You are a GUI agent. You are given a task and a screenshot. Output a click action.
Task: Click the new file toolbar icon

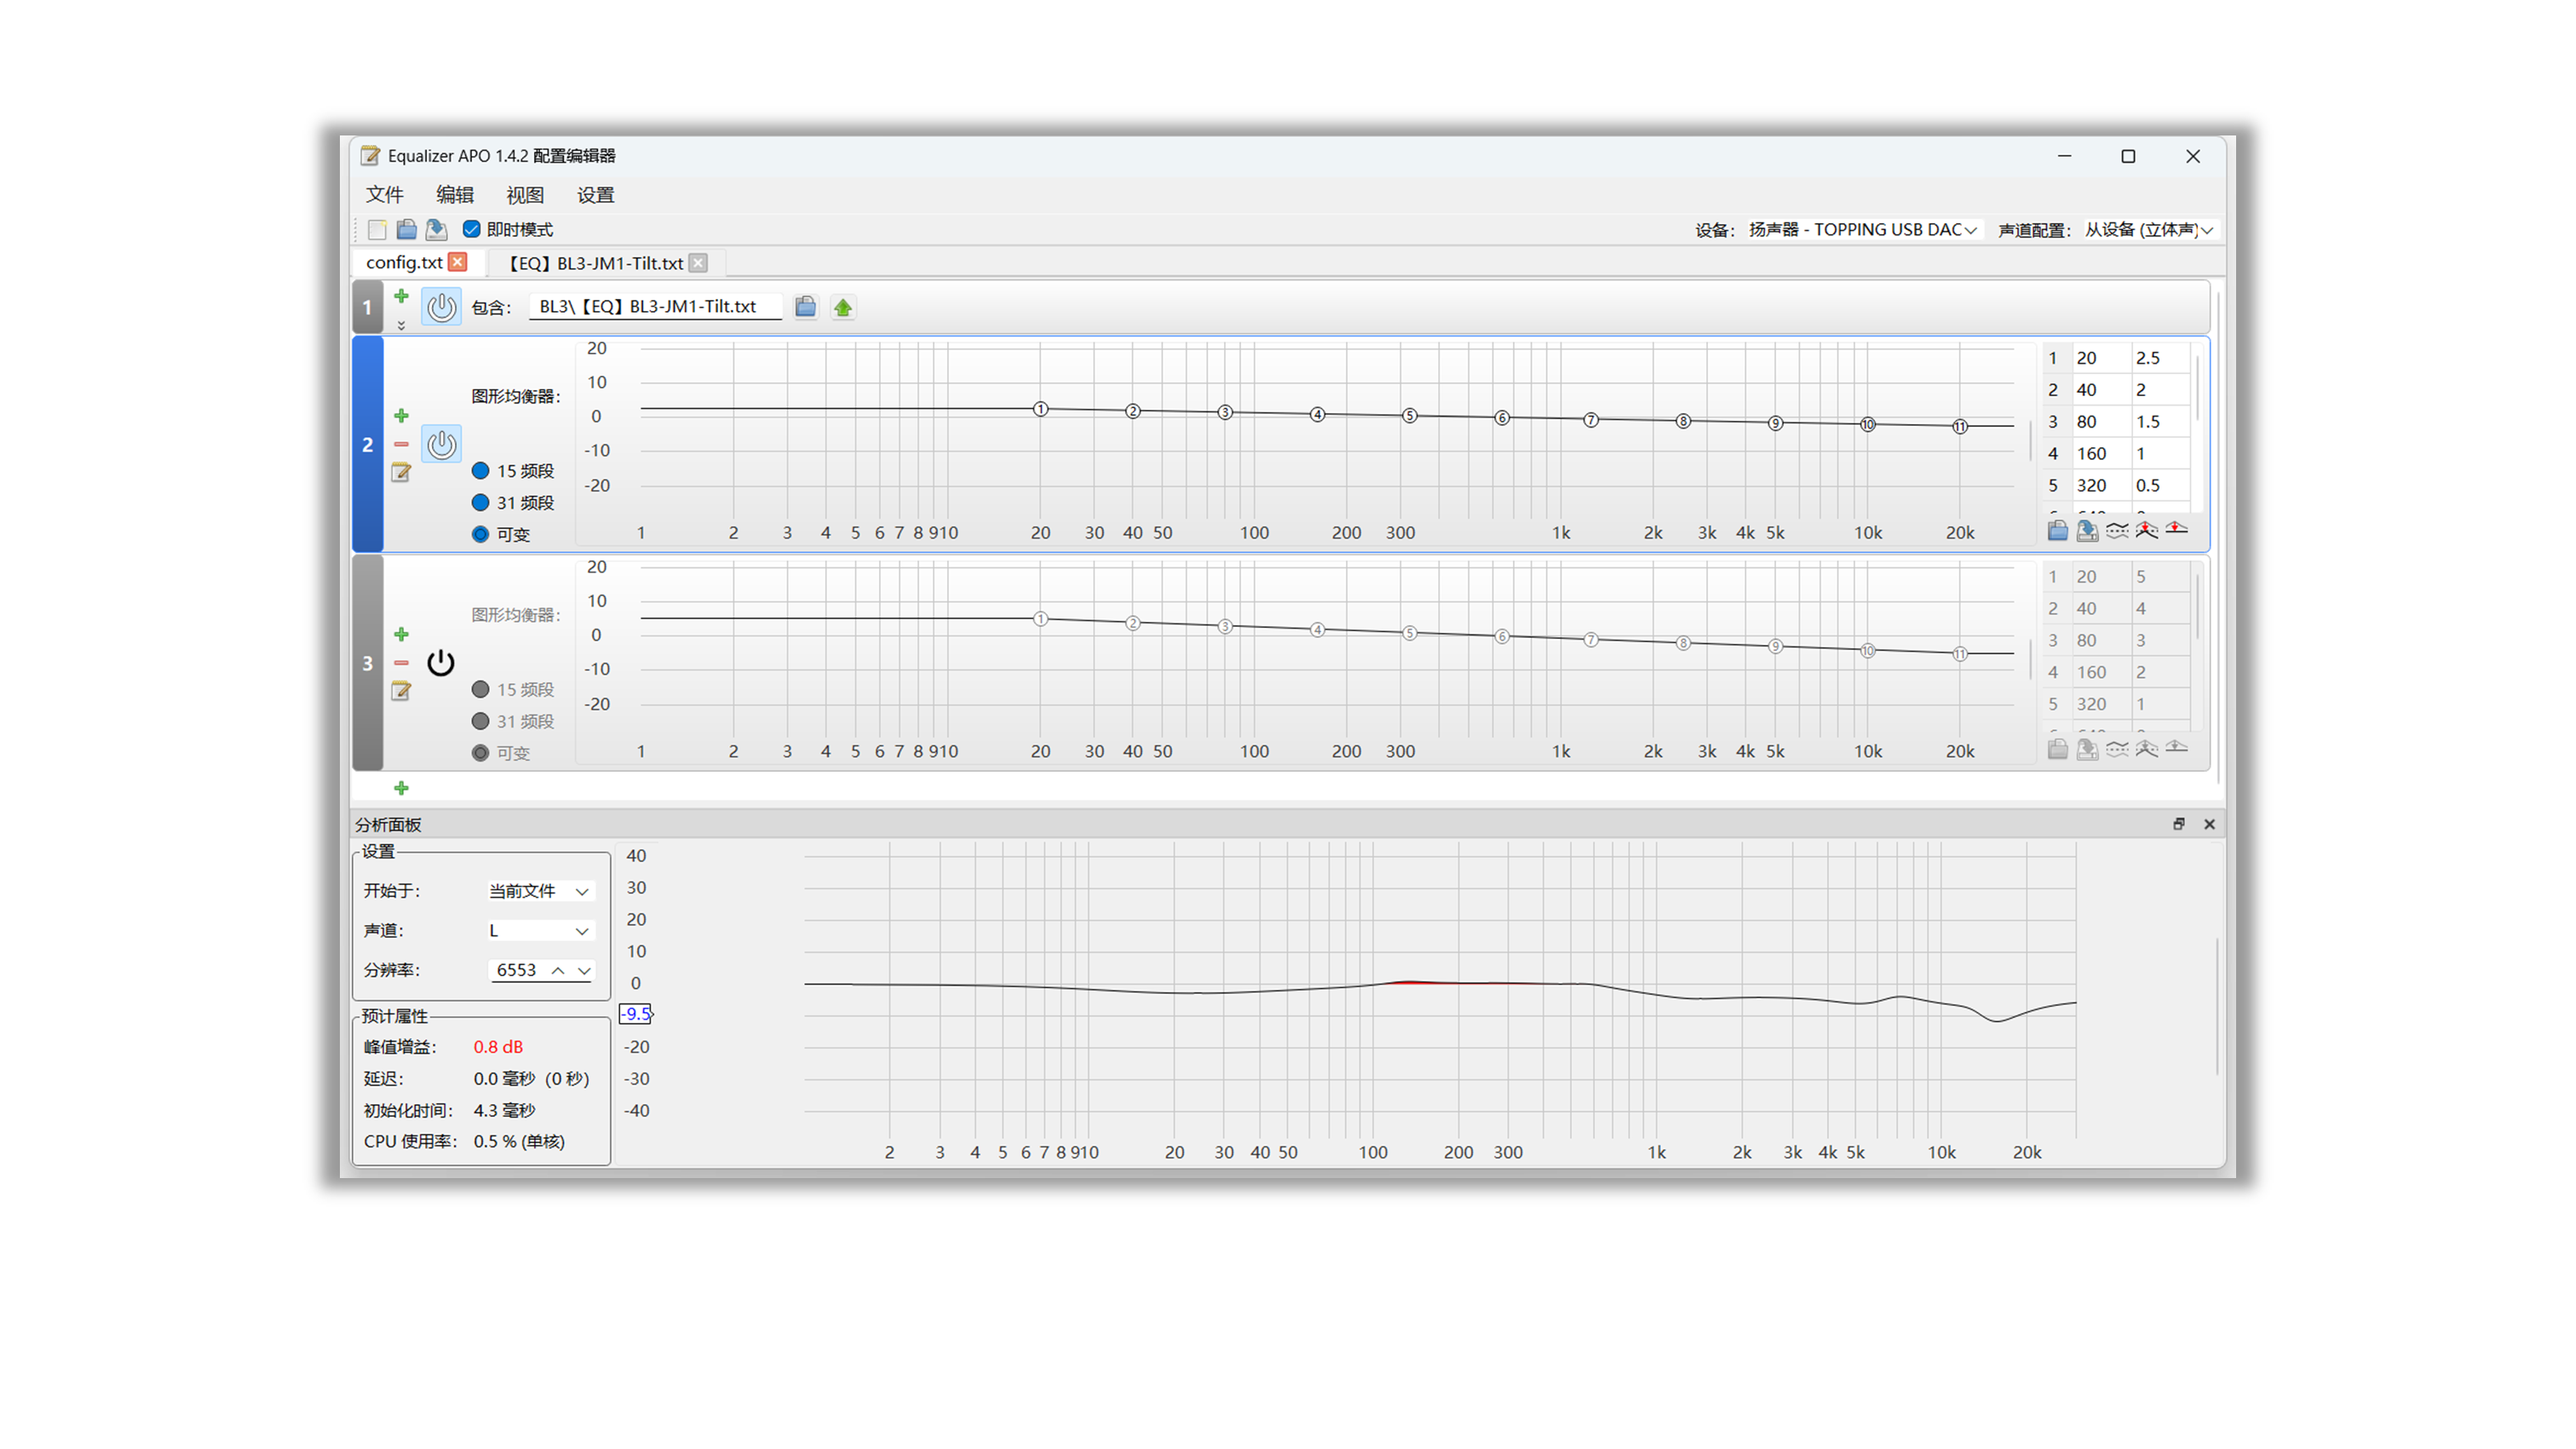pyautogui.click(x=377, y=230)
